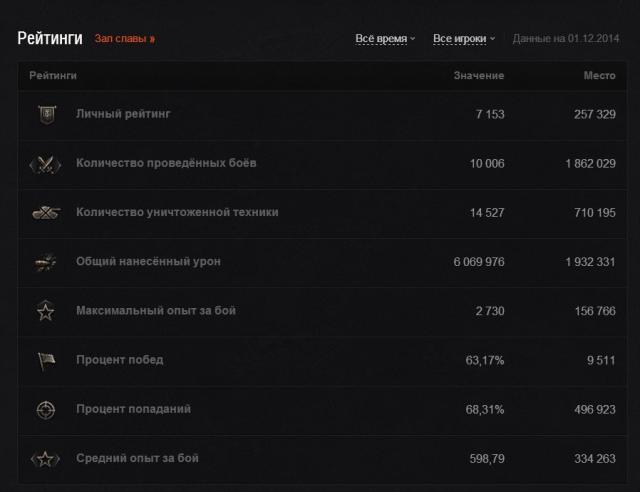Viewport: 640px width, 492px height.
Task: Select the Средний опыт за бой label
Action: (137, 458)
